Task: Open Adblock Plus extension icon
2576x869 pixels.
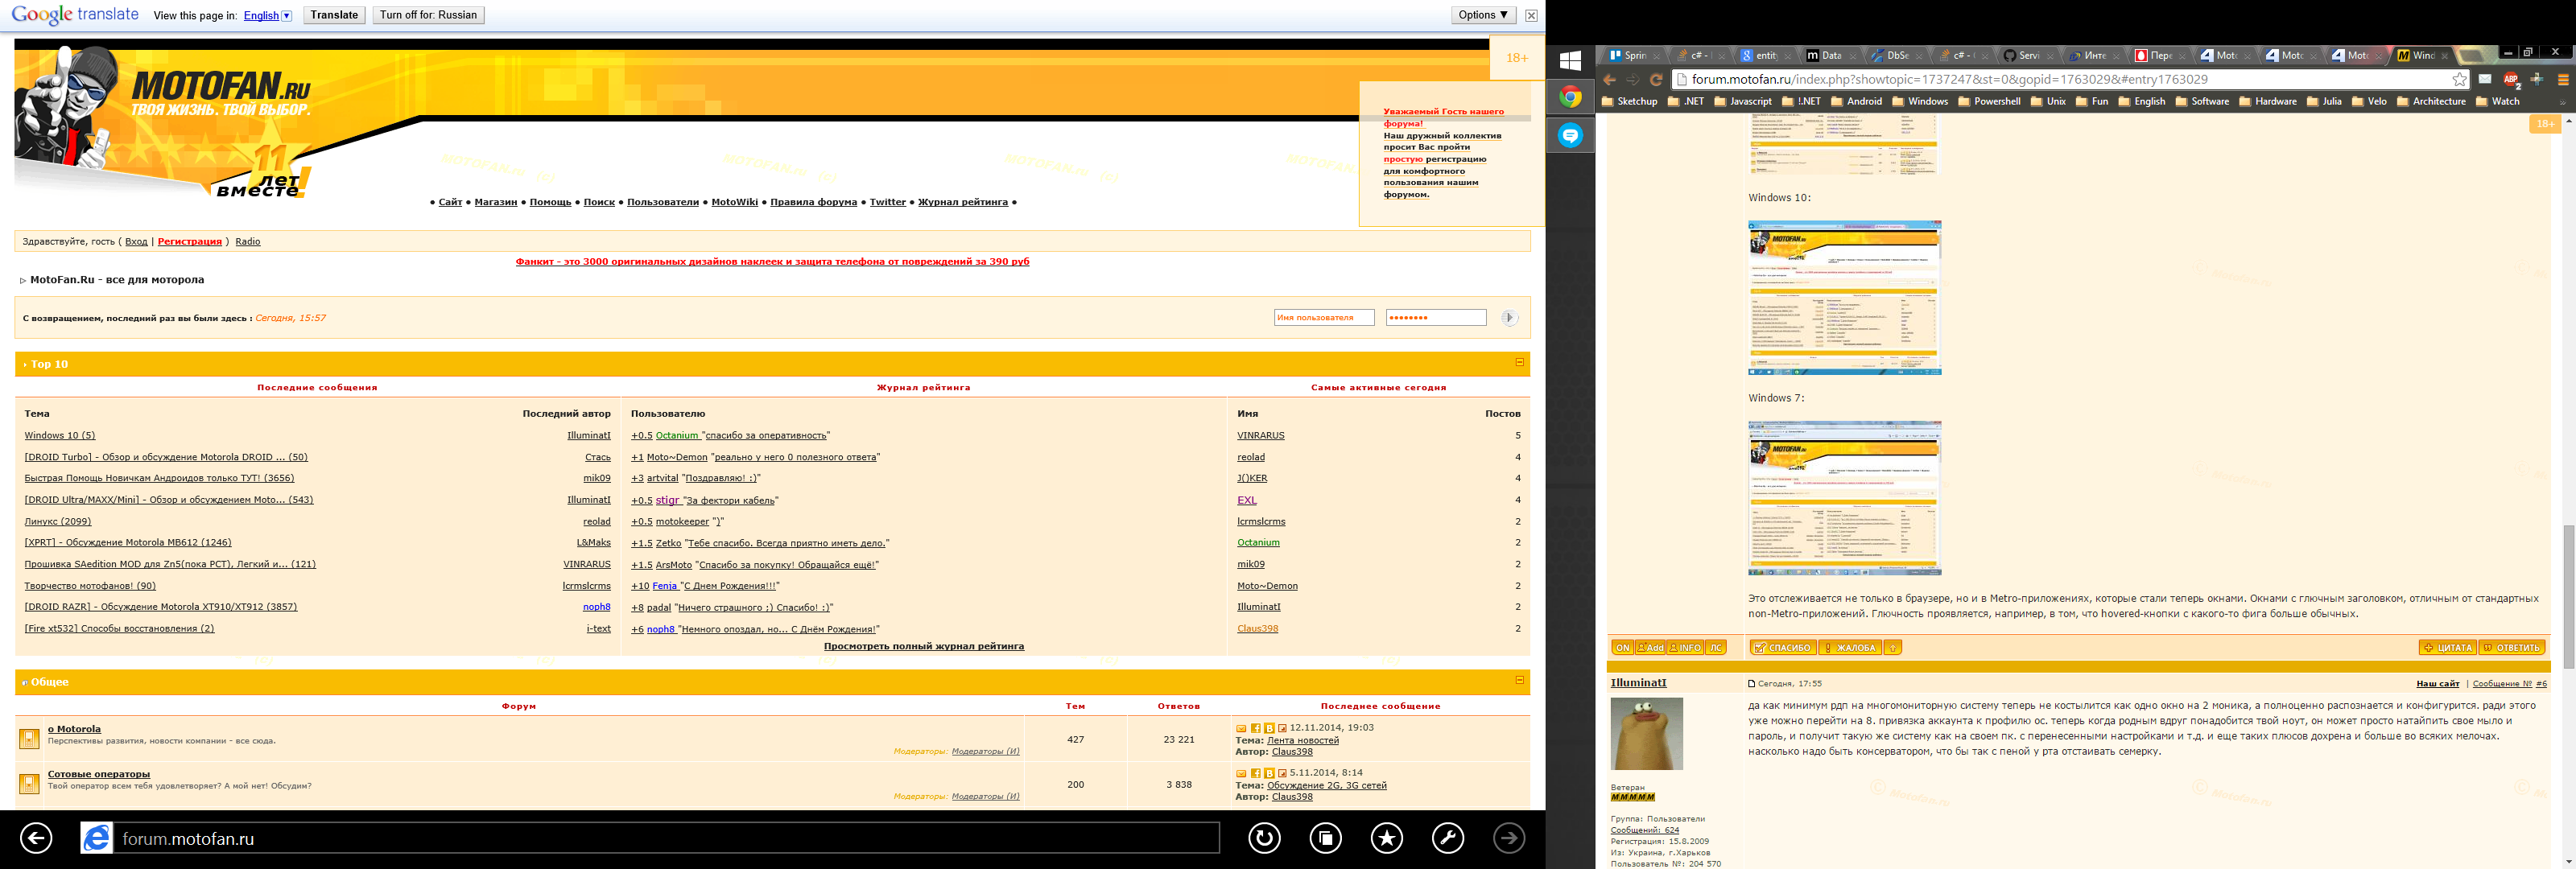Action: (x=2511, y=80)
